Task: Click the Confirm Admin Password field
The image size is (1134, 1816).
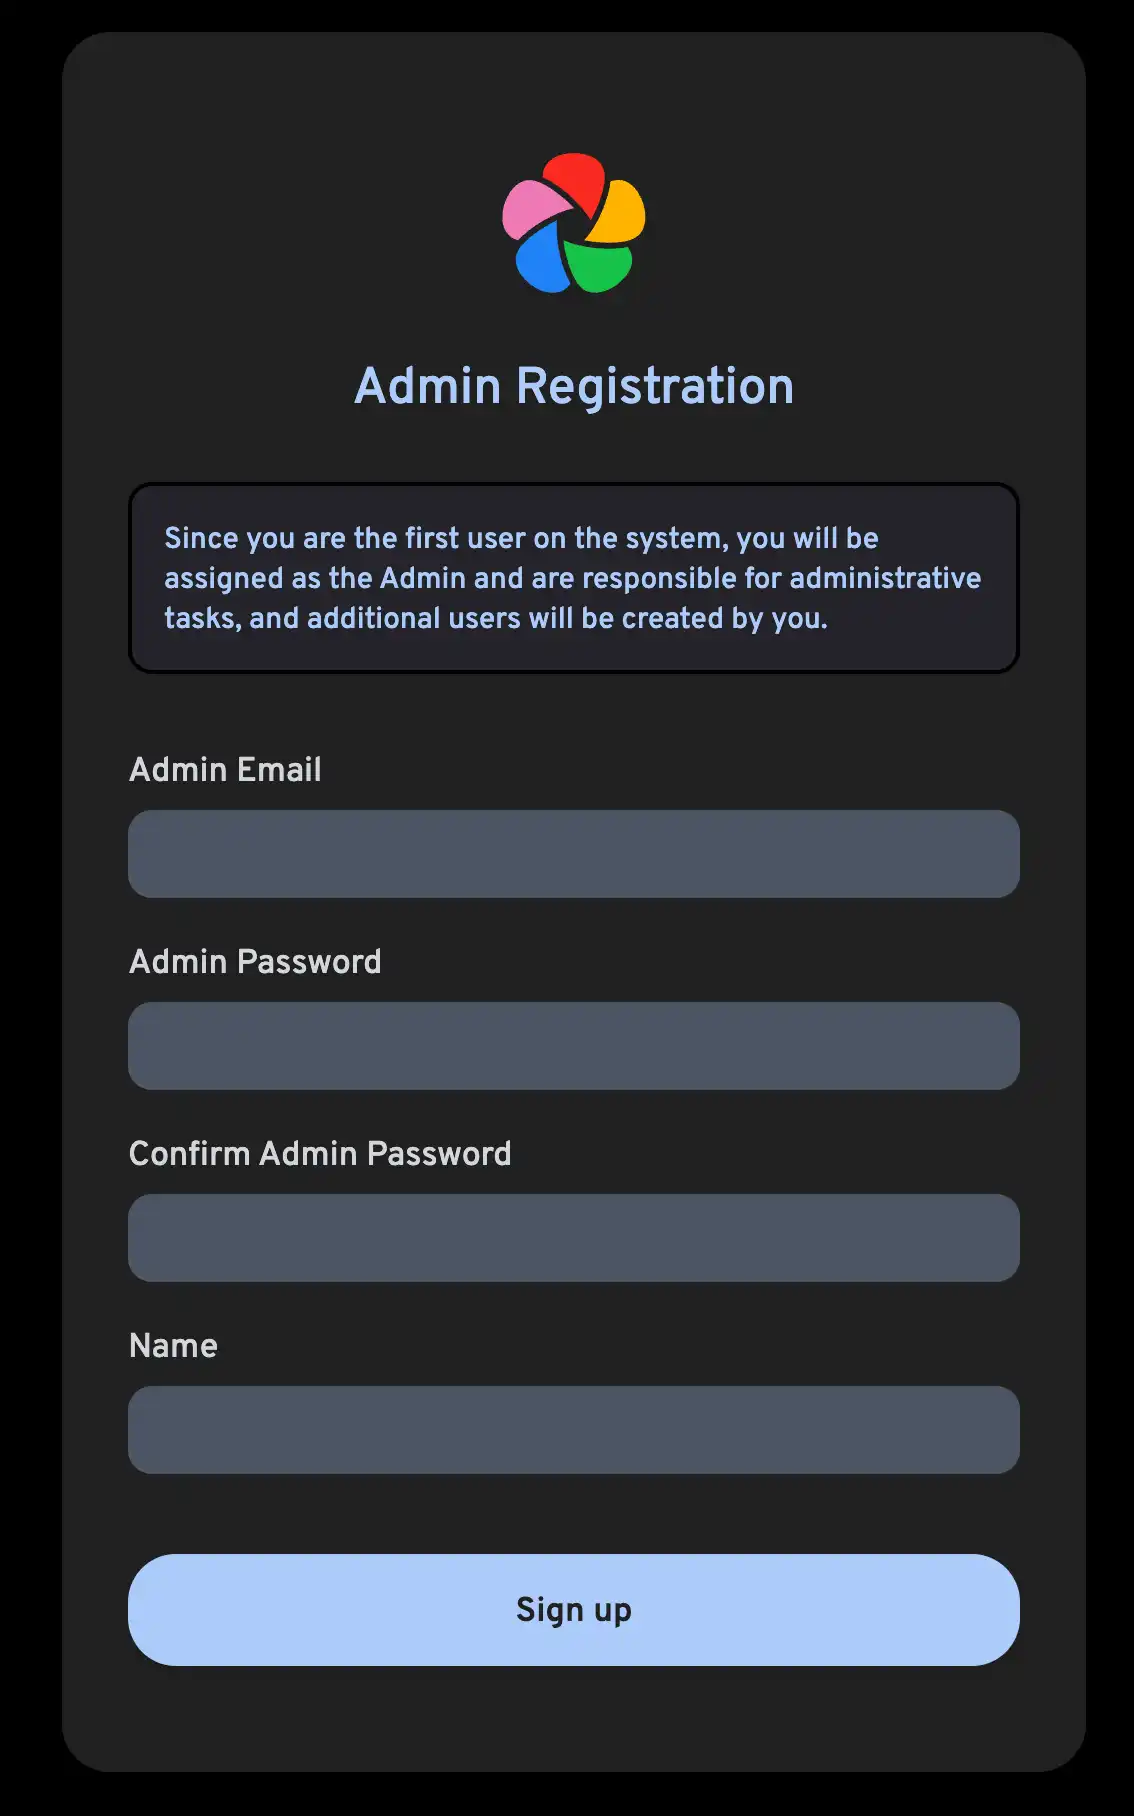Action: coord(573,1238)
